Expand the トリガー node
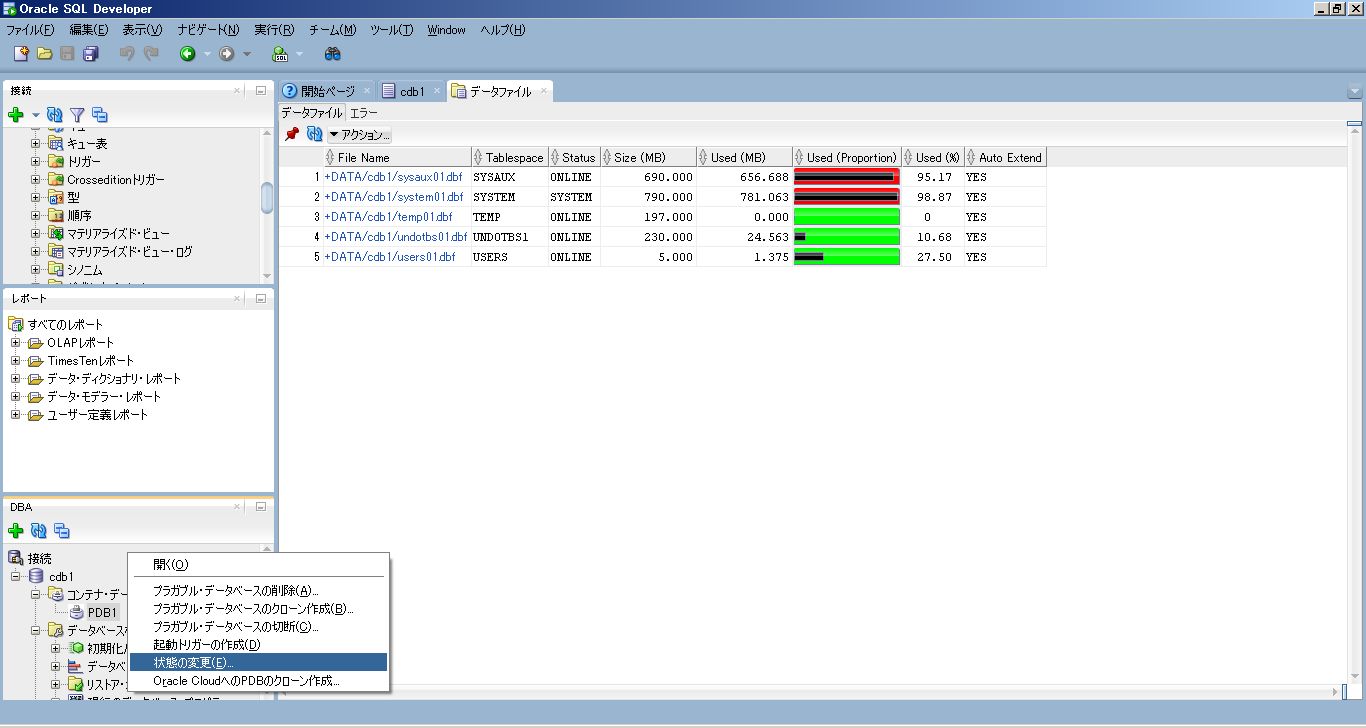The image size is (1366, 728). (x=35, y=161)
